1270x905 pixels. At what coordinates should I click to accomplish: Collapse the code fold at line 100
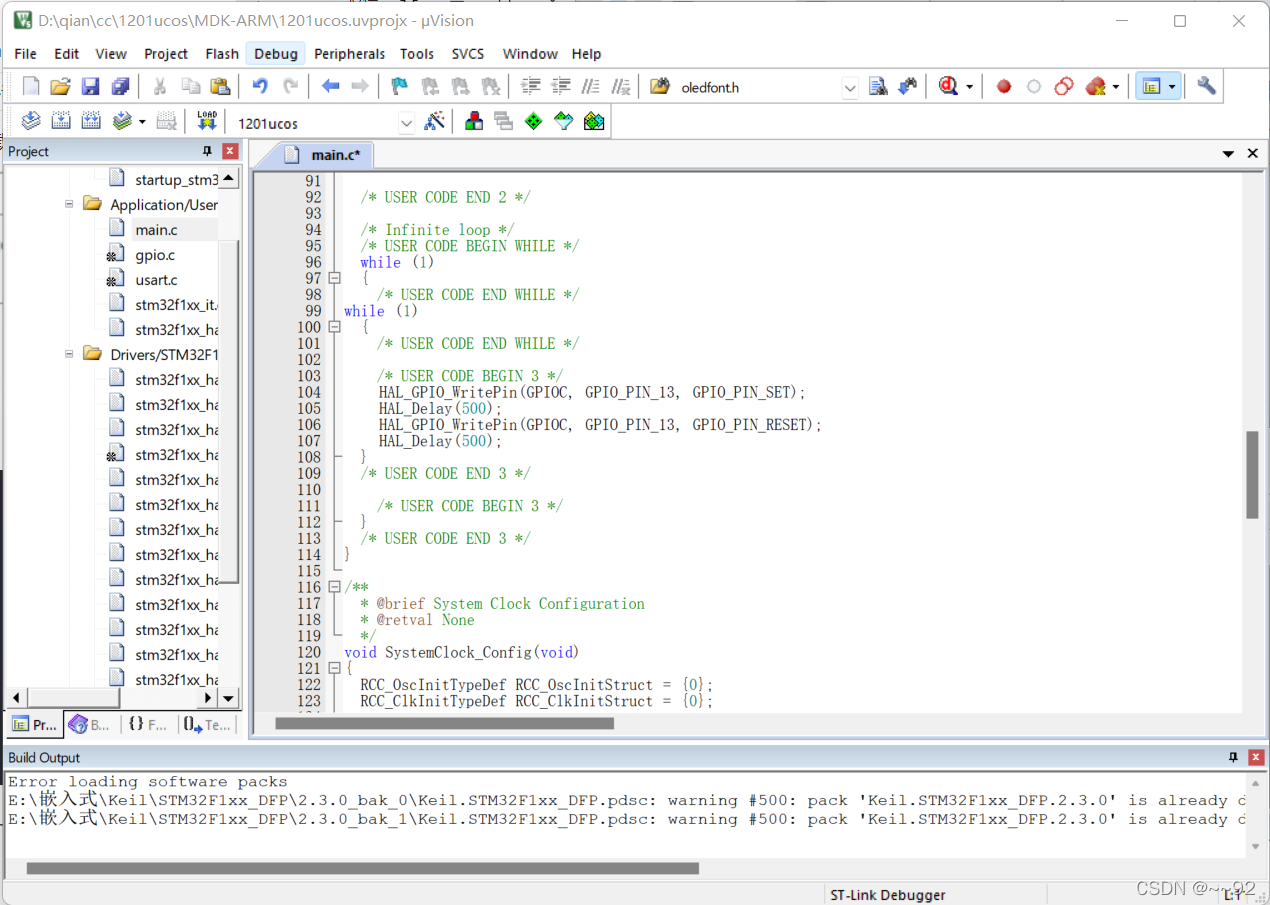click(334, 327)
